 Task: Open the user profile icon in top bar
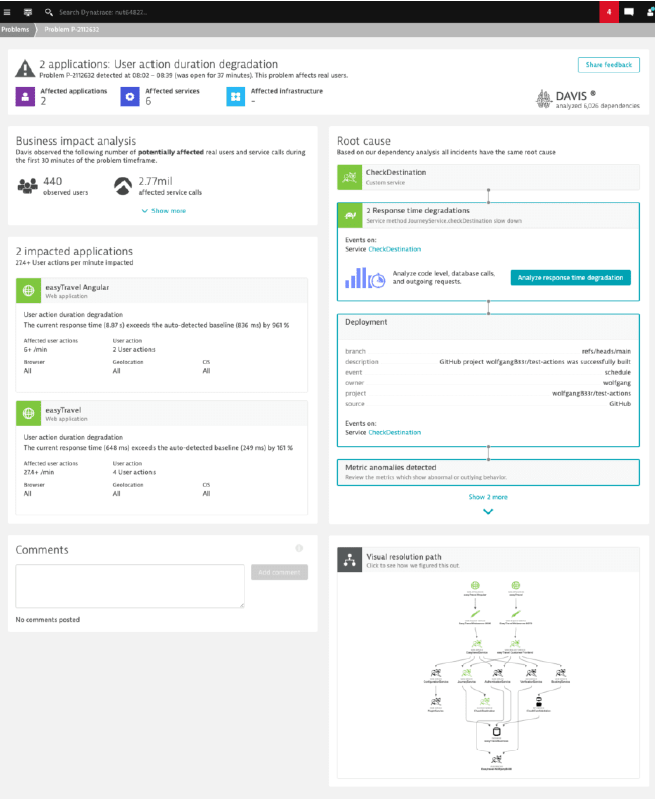click(x=650, y=12)
